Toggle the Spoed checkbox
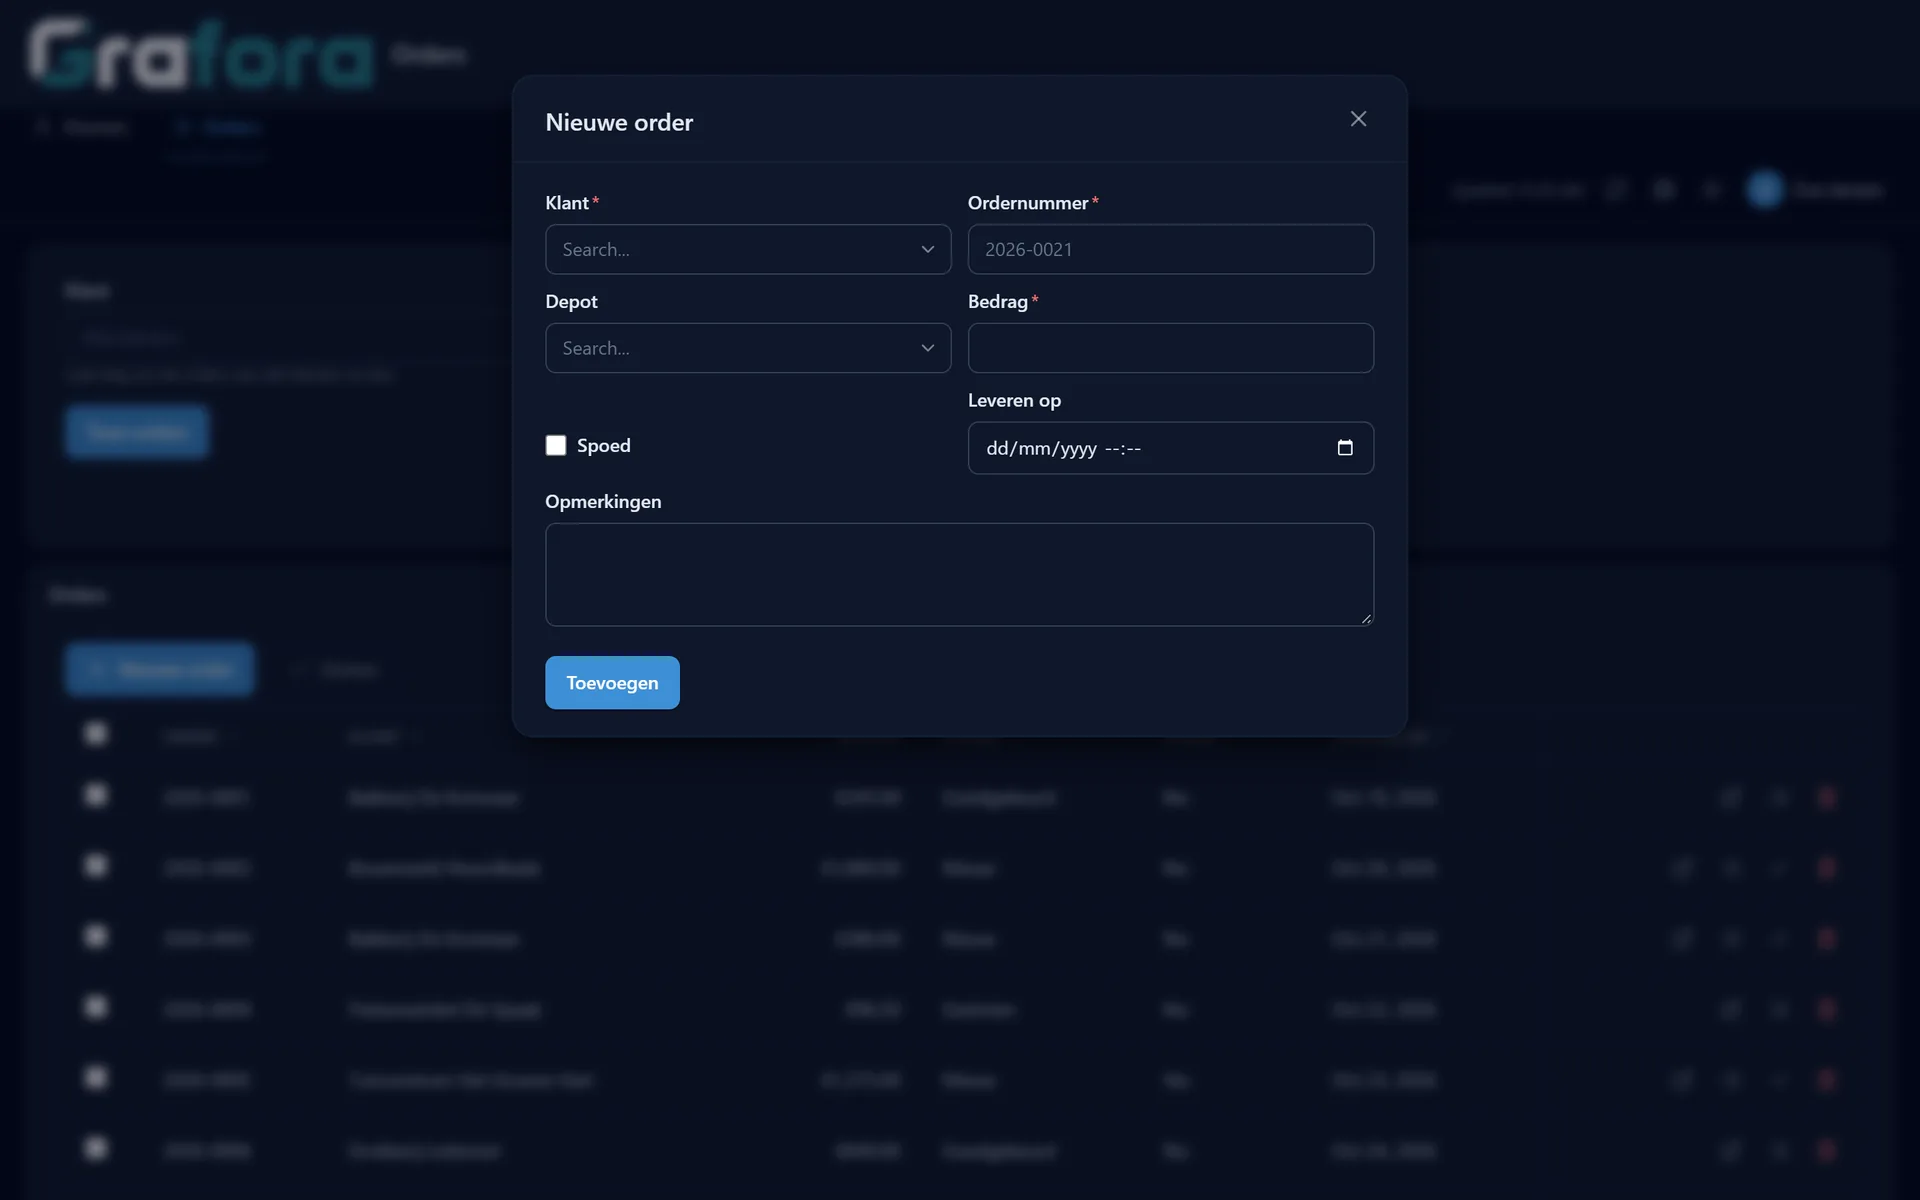This screenshot has width=1920, height=1200. click(556, 445)
